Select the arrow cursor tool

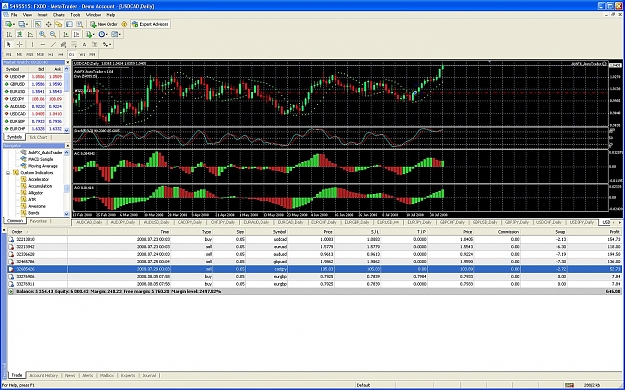click(x=9, y=44)
